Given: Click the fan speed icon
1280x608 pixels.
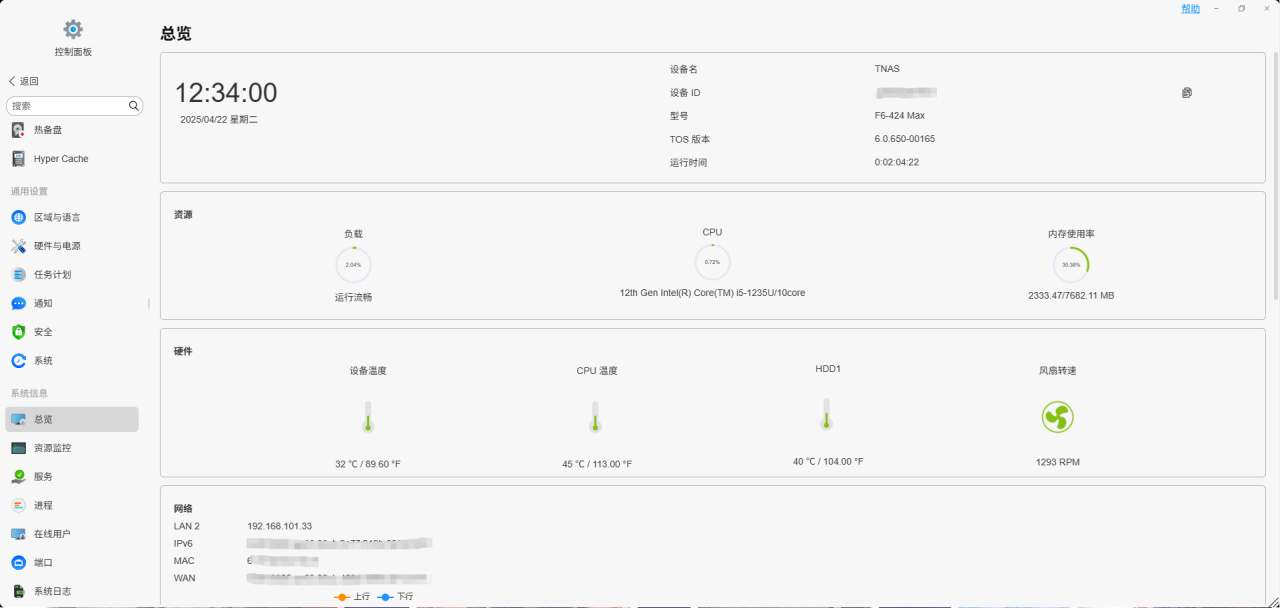Looking at the screenshot, I should point(1057,417).
